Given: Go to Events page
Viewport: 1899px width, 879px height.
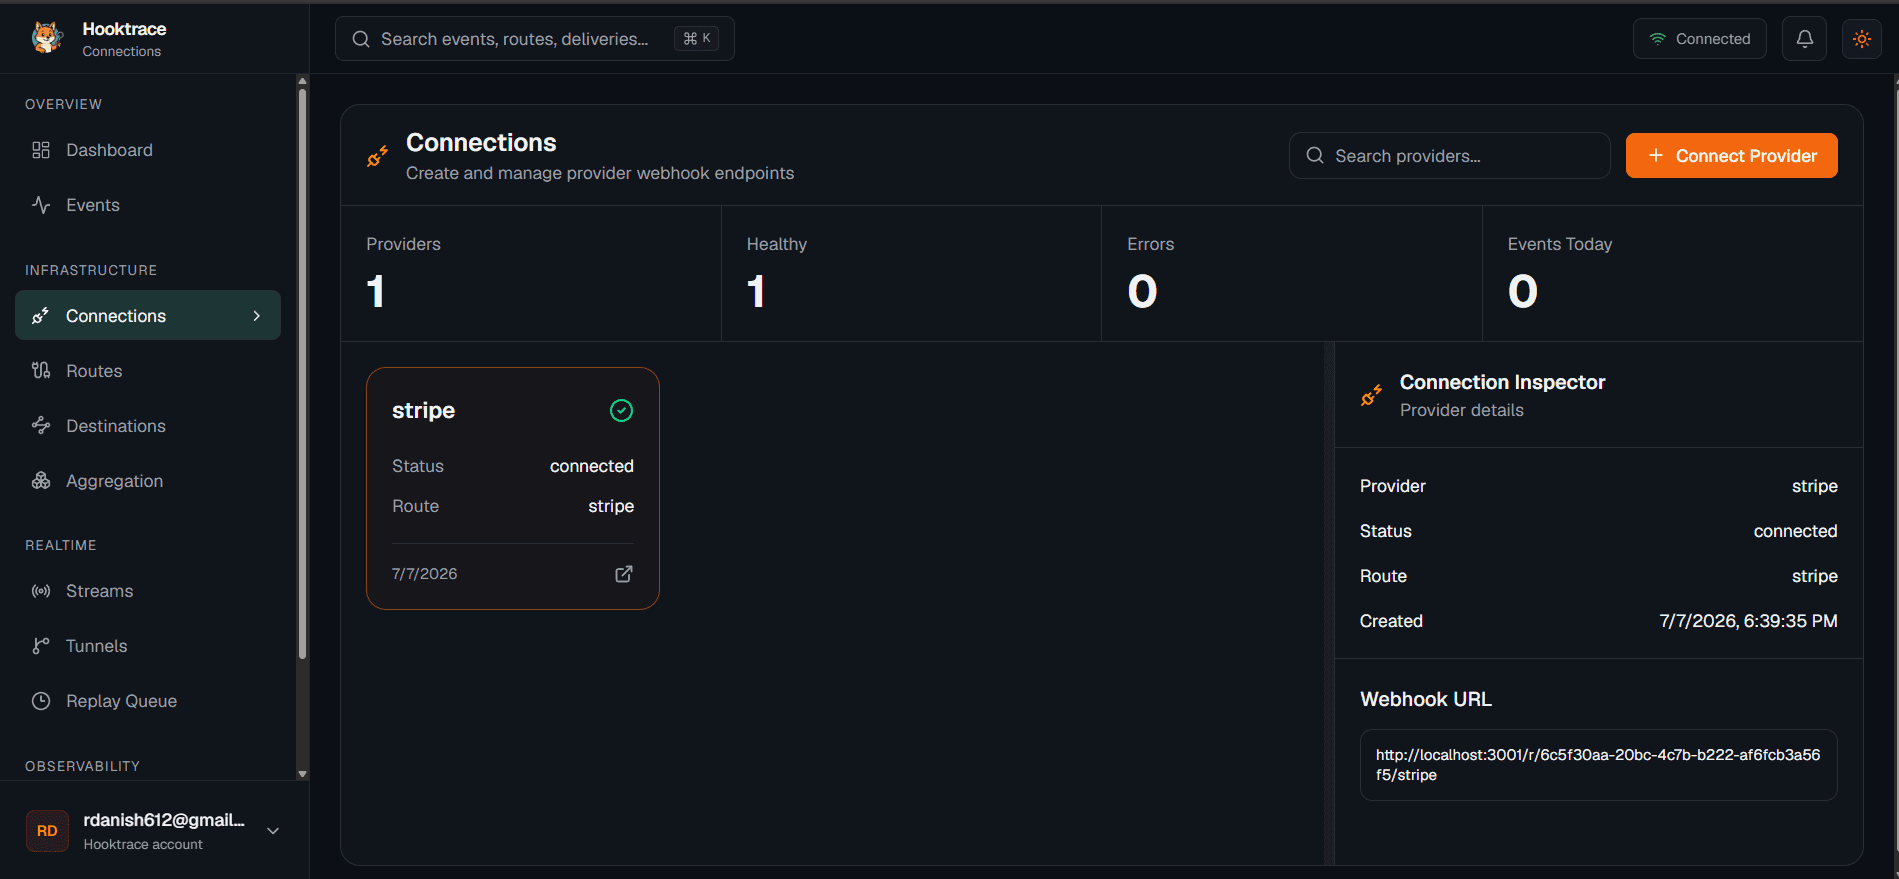Looking at the screenshot, I should (x=148, y=205).
